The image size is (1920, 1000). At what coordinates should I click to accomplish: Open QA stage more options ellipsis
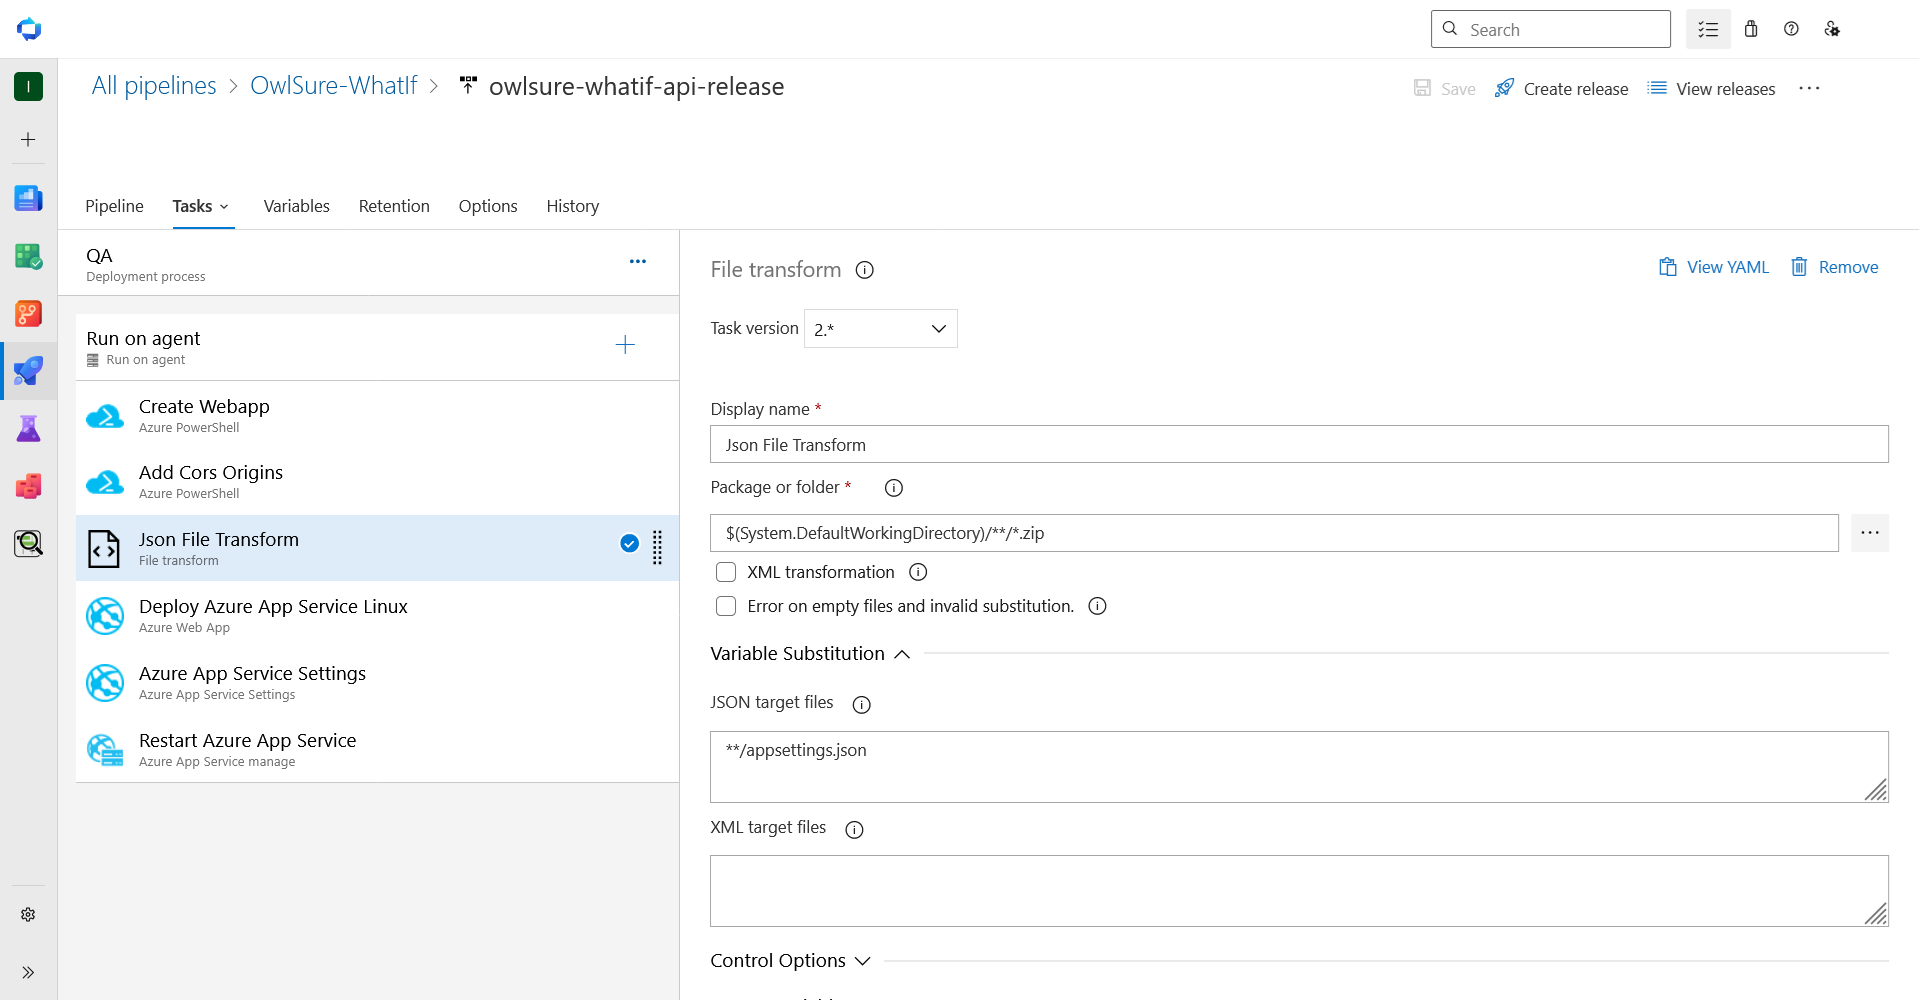[x=637, y=262]
